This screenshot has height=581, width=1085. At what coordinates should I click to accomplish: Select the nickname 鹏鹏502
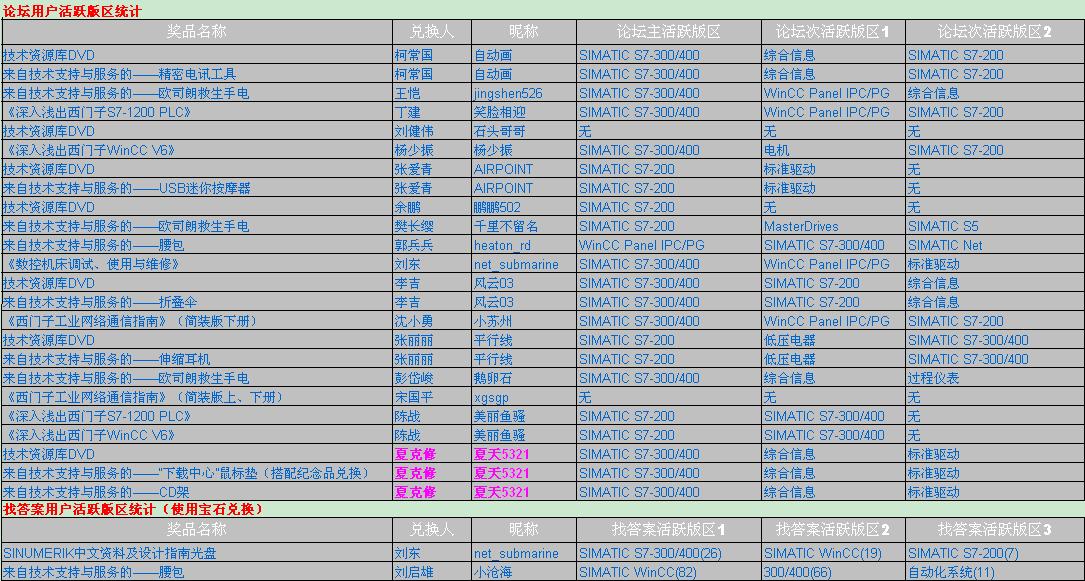pyautogui.click(x=498, y=207)
